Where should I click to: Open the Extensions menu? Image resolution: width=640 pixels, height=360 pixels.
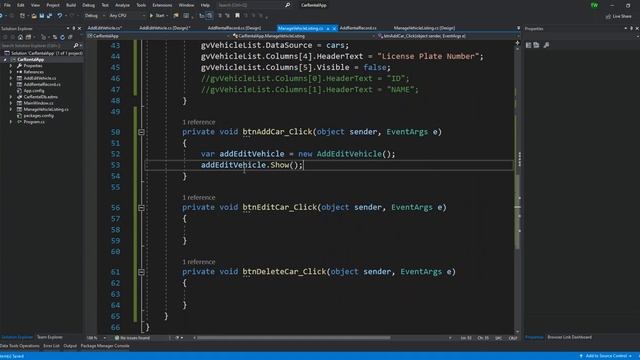coord(162,5)
